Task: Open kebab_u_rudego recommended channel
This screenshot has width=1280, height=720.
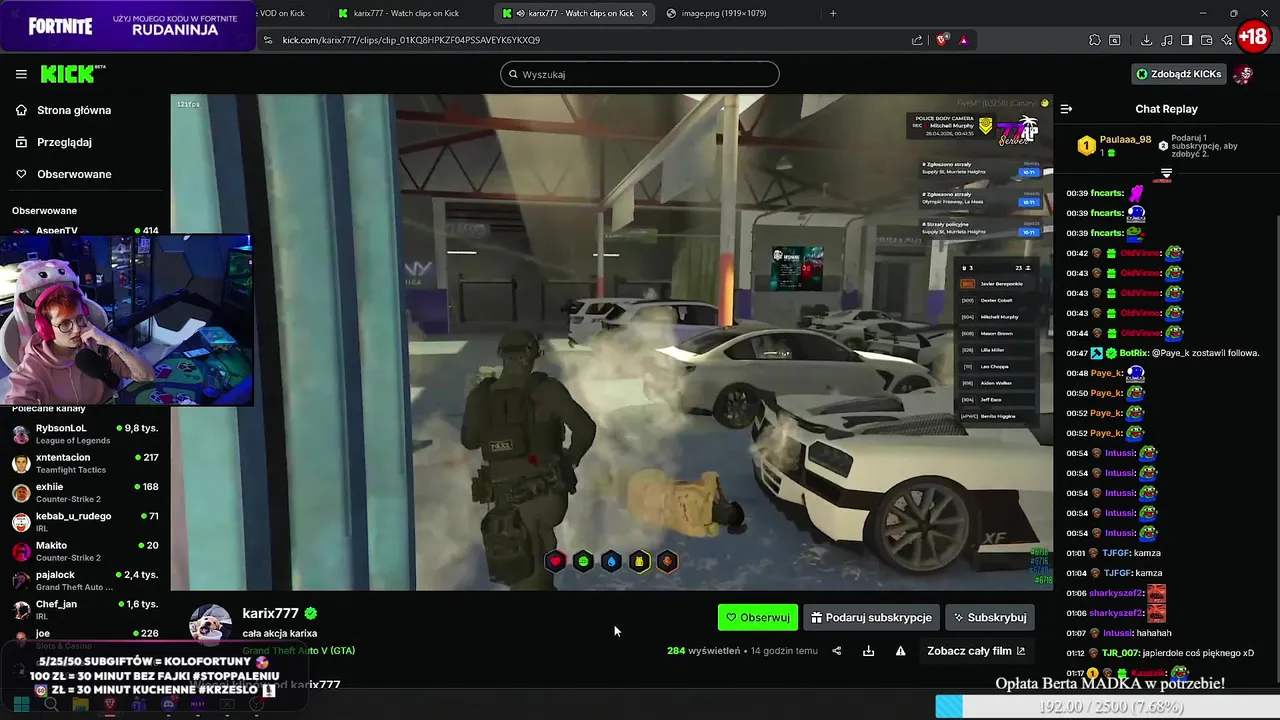Action: 85,521
